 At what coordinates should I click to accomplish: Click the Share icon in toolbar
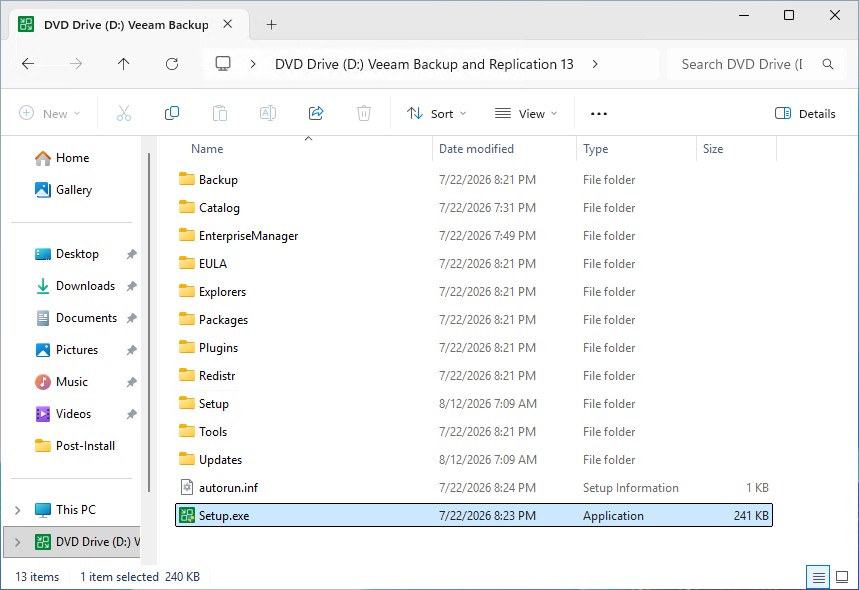click(316, 113)
